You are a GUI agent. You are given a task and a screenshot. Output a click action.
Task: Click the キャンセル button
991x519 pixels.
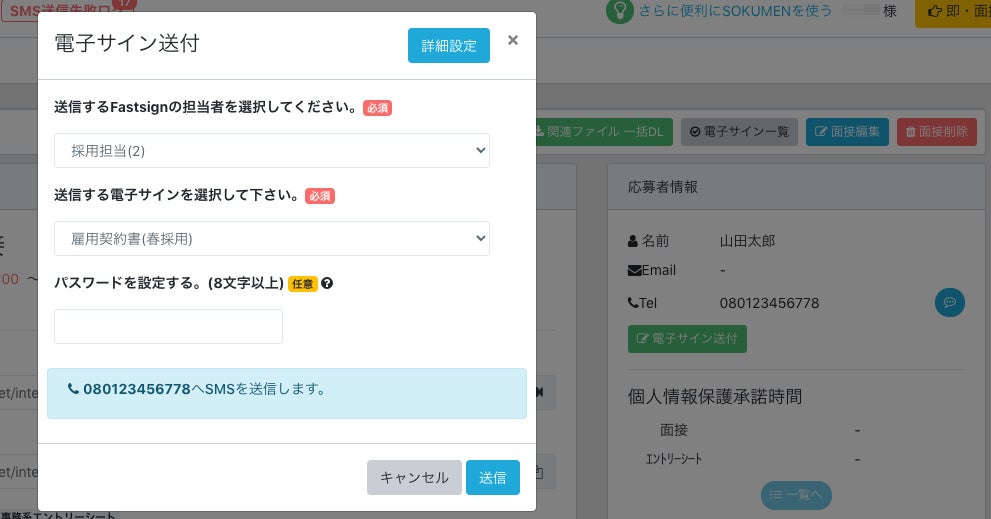click(x=414, y=478)
